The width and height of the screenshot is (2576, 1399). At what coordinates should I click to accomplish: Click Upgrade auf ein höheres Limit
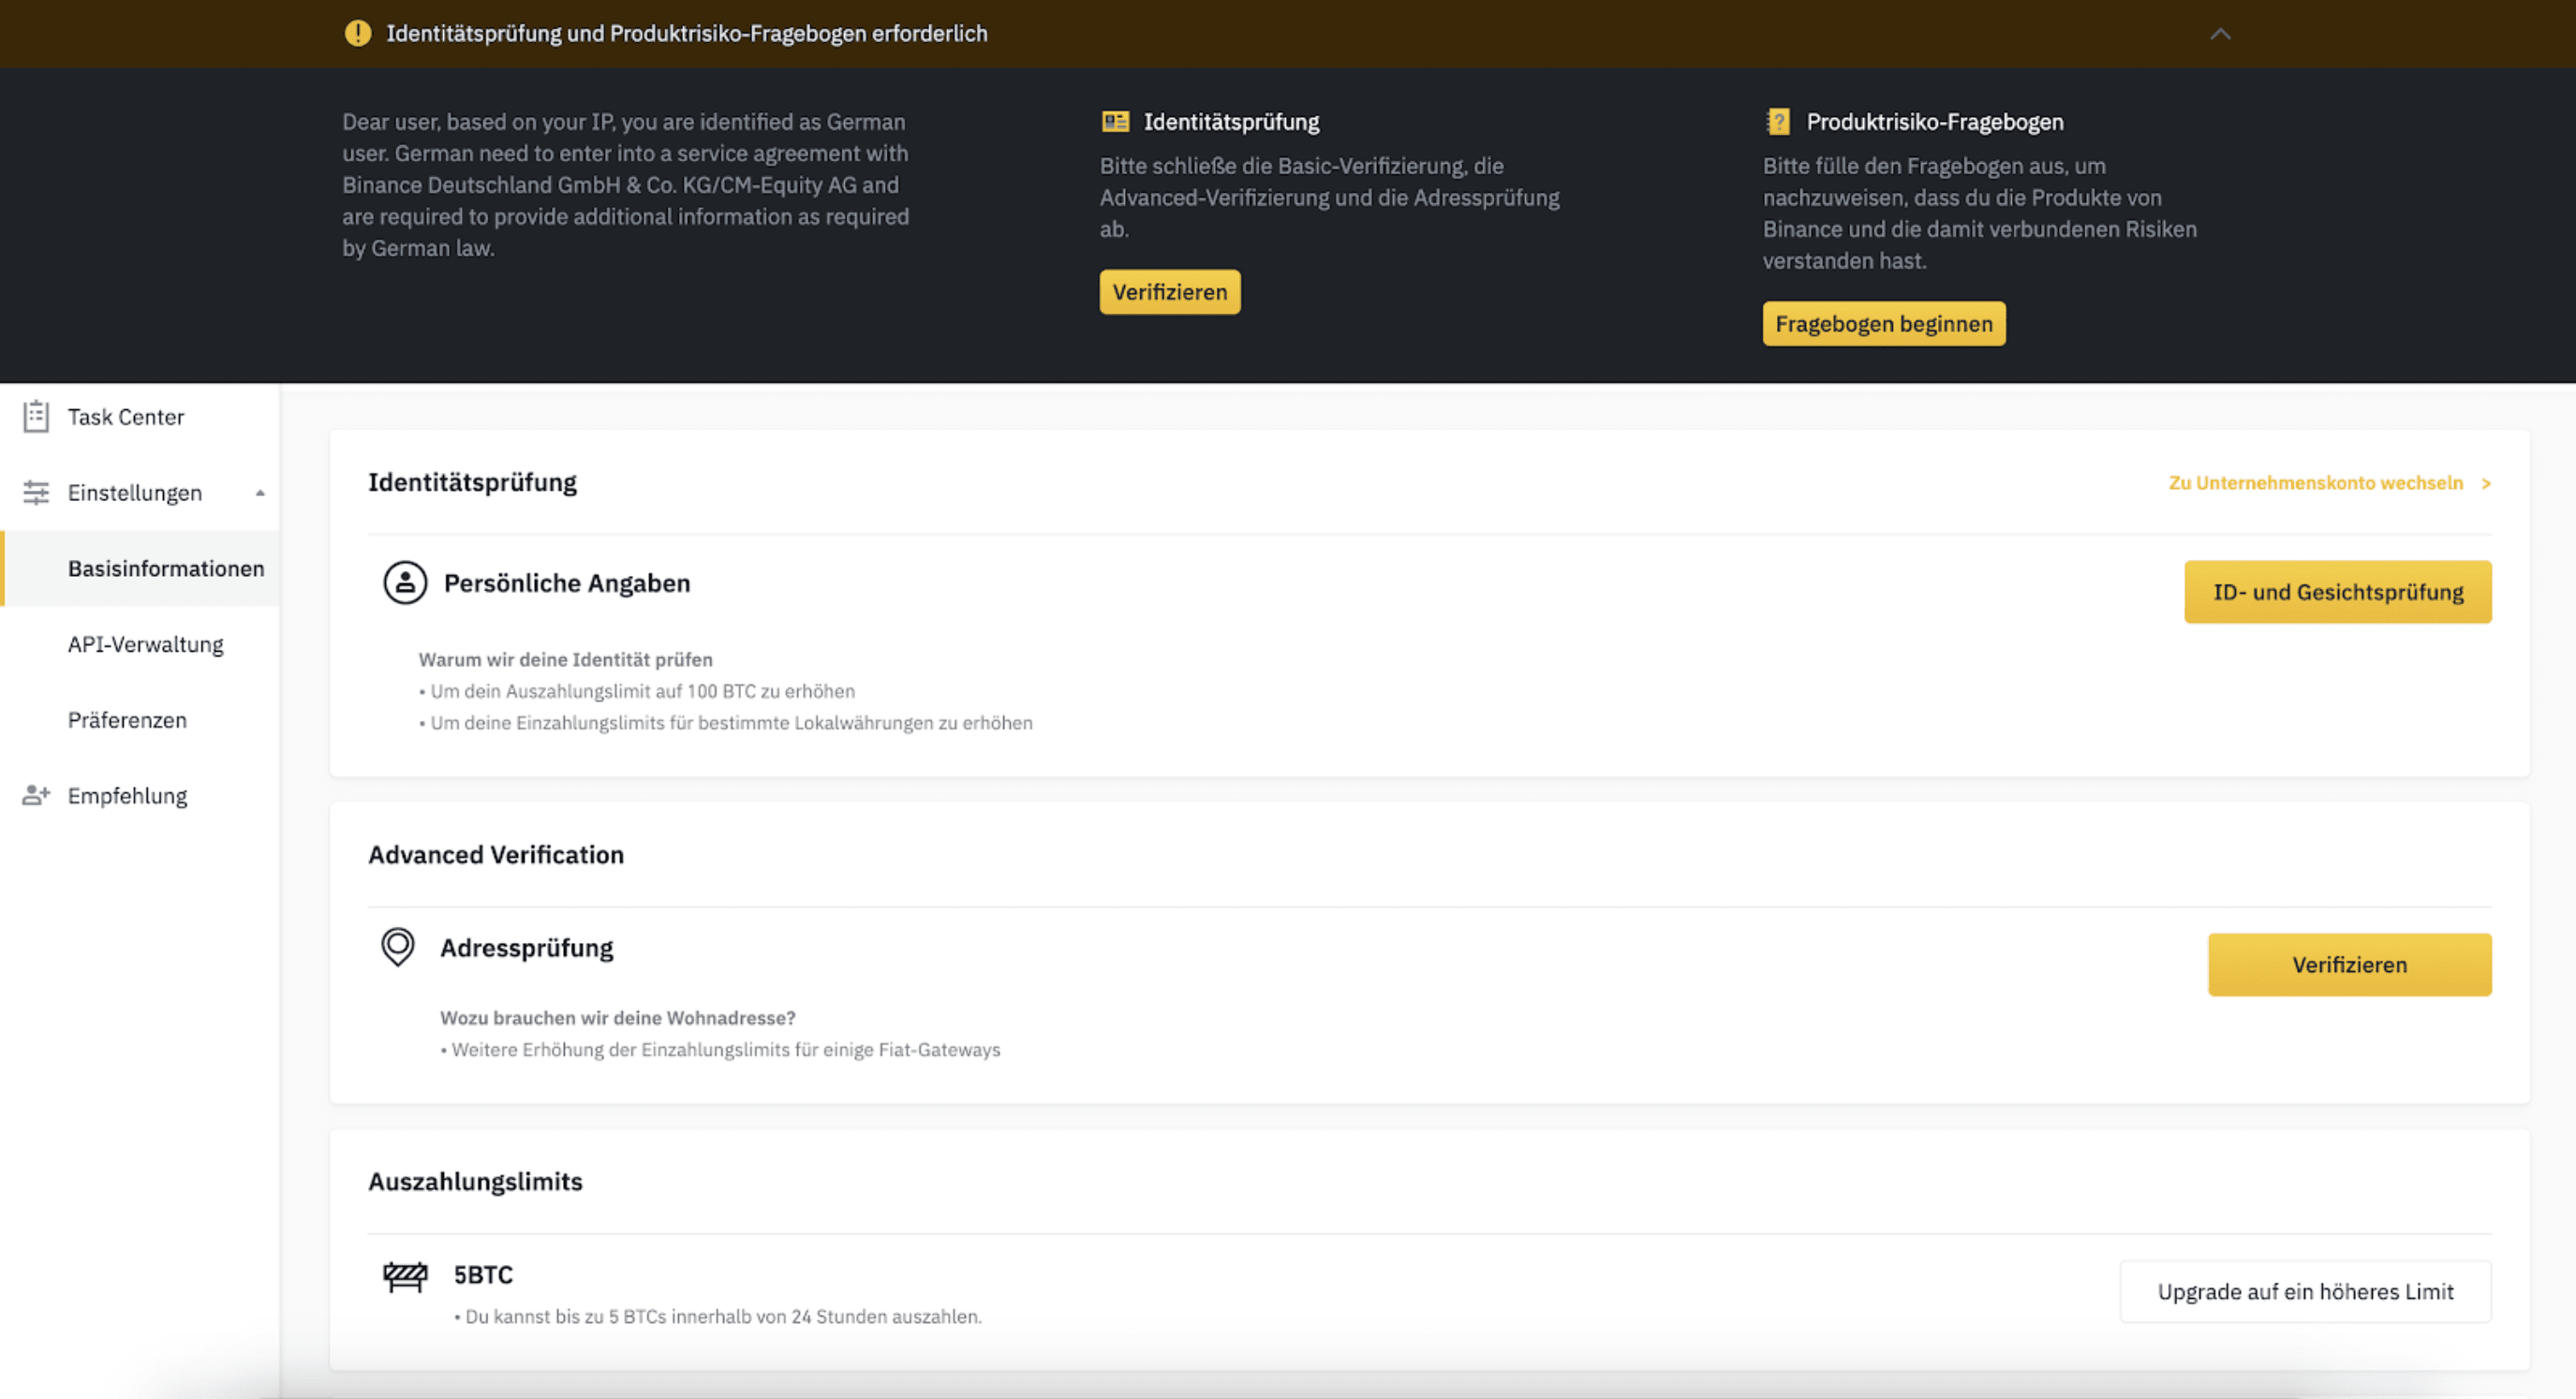click(x=2306, y=1292)
